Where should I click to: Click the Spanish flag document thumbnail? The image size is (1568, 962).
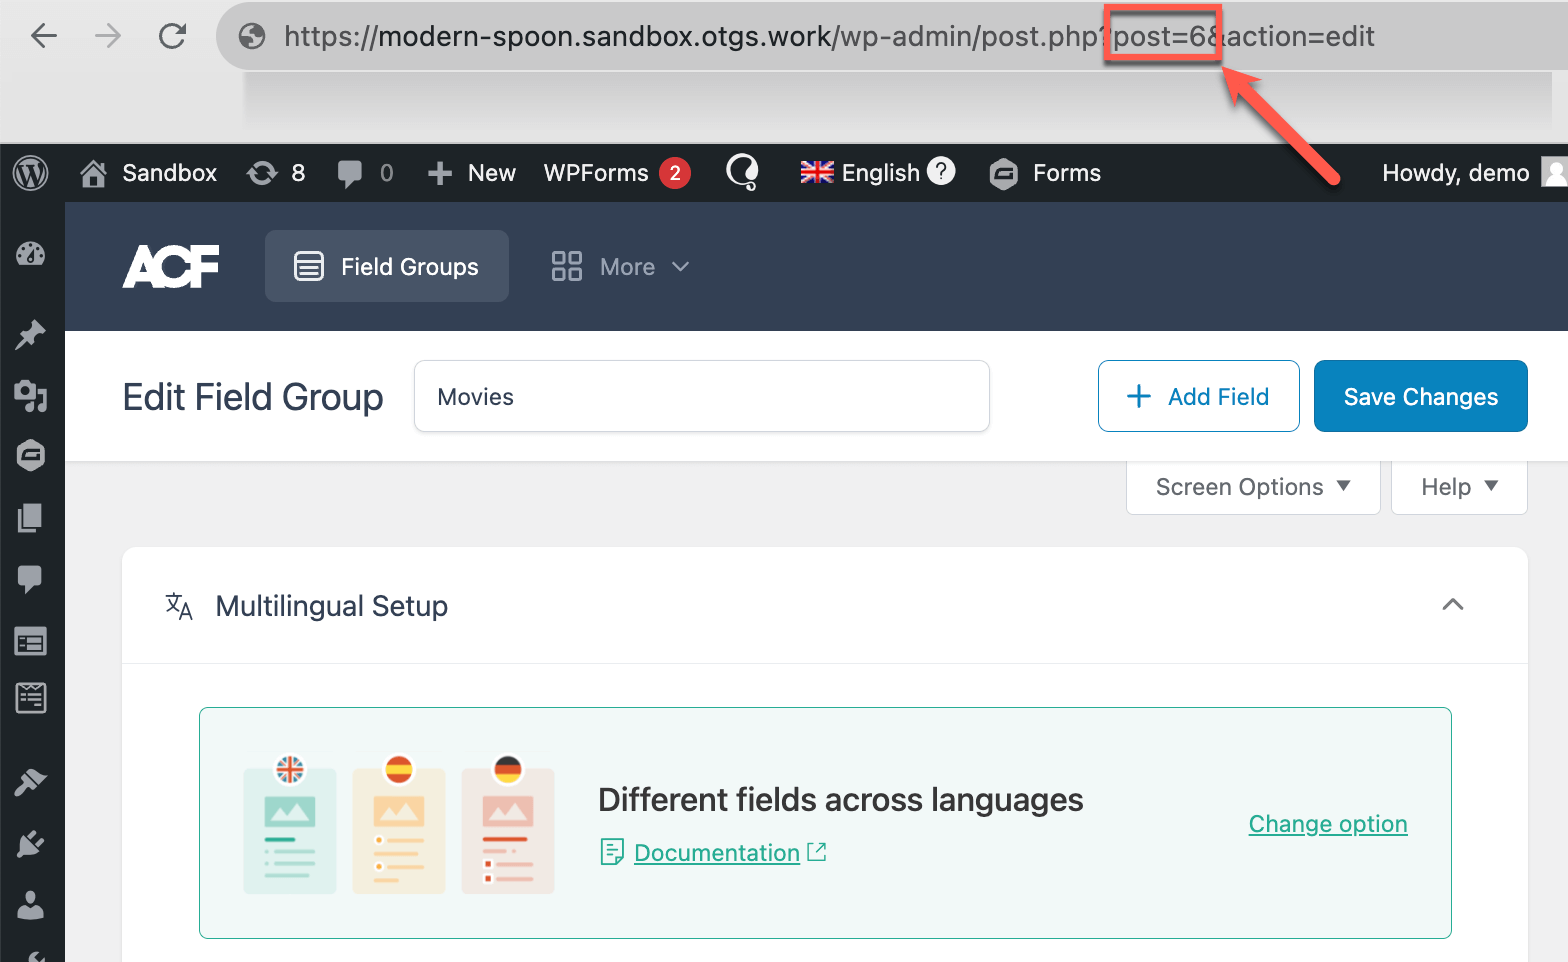click(399, 824)
